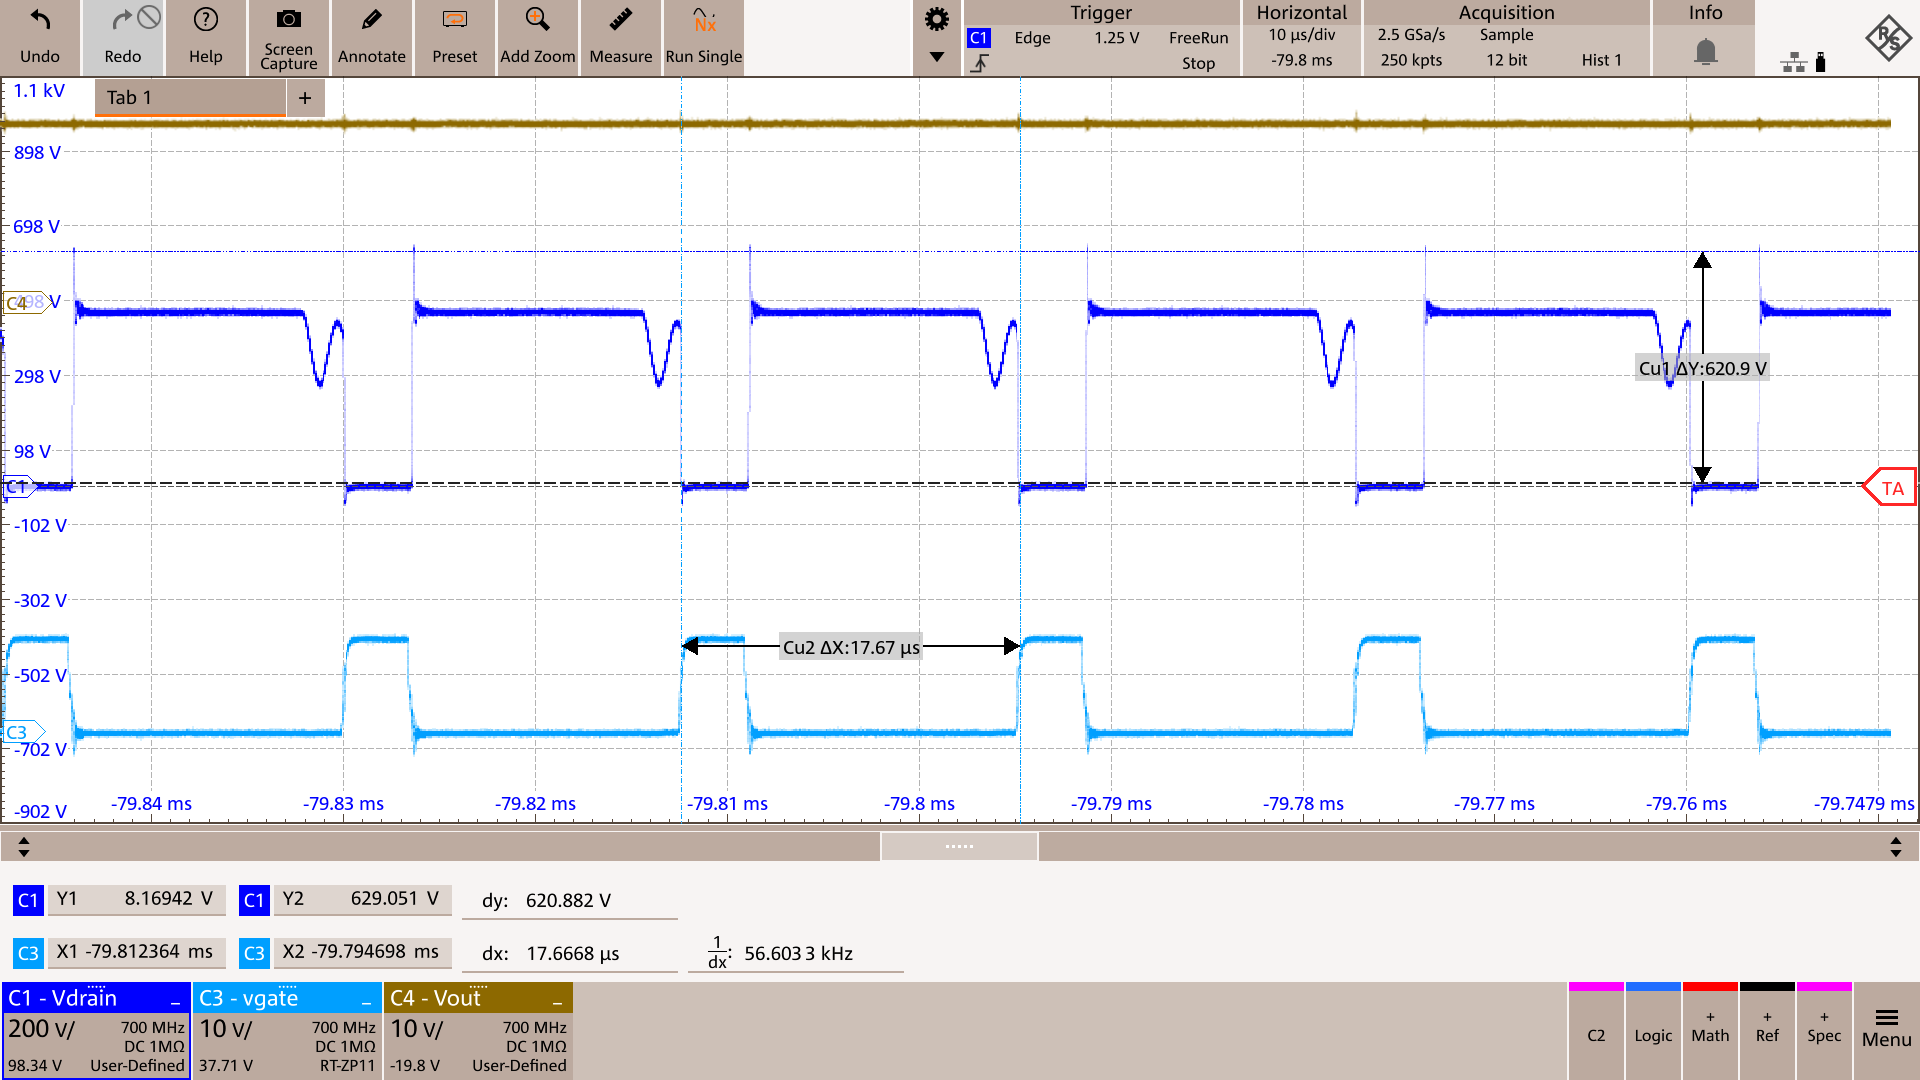The width and height of the screenshot is (1920, 1080).
Task: Select the Annotate tool
Action: [371, 35]
